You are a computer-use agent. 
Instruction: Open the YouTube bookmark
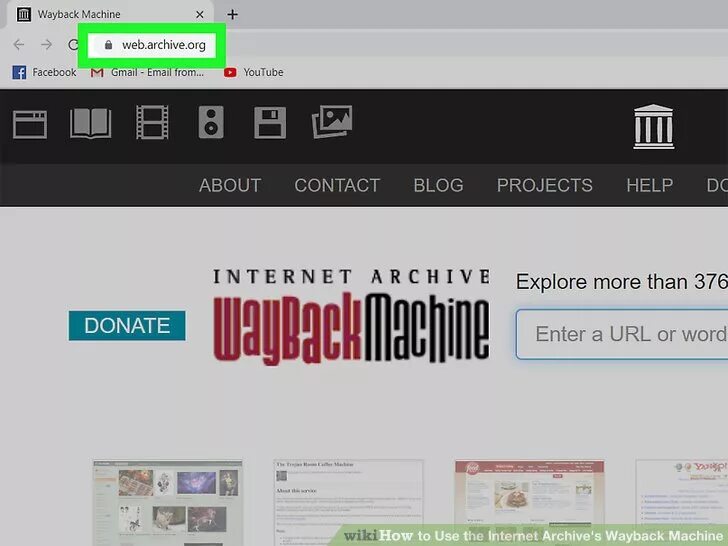click(254, 72)
